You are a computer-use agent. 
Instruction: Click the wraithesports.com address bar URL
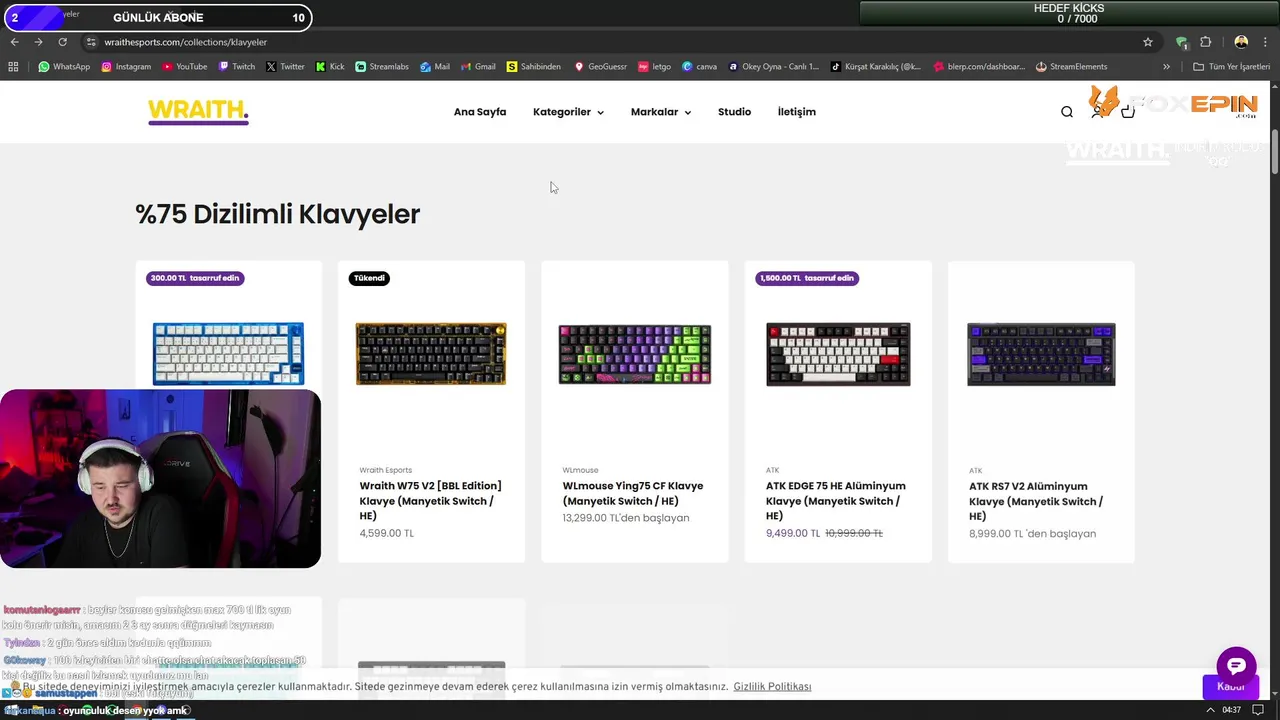186,42
